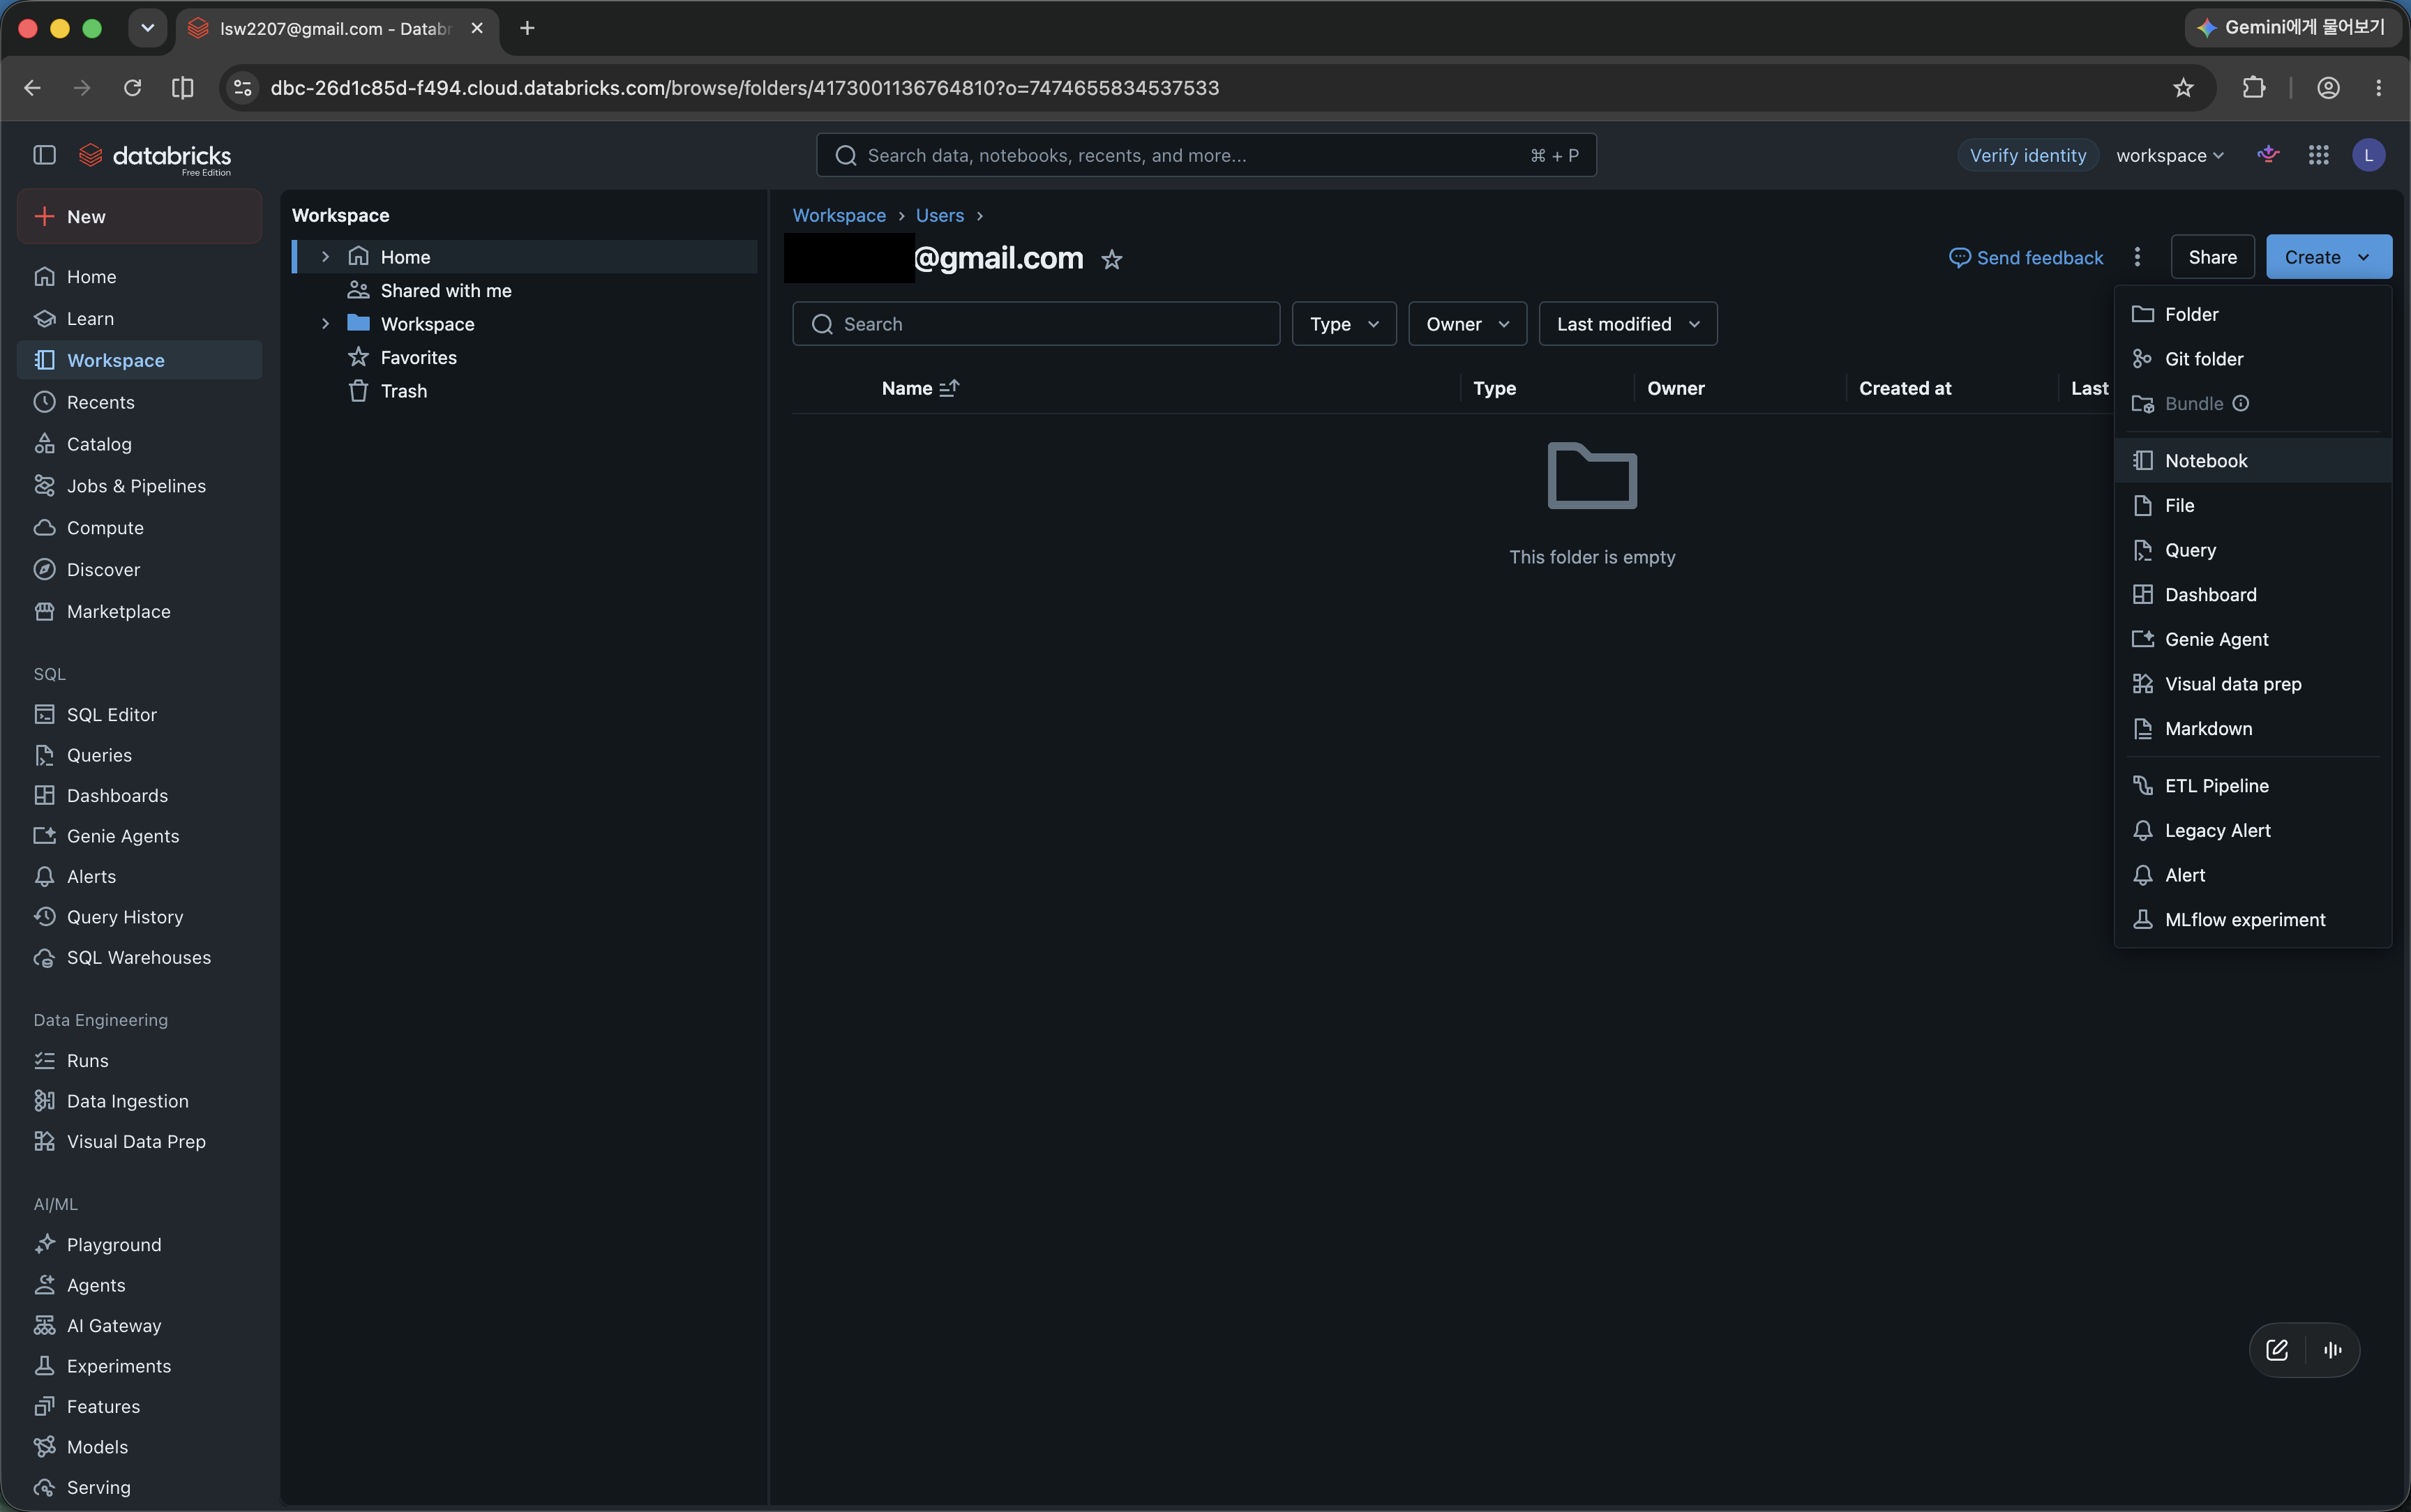The height and width of the screenshot is (1512, 2411).
Task: Open the Type filter dropdown
Action: (x=1344, y=324)
